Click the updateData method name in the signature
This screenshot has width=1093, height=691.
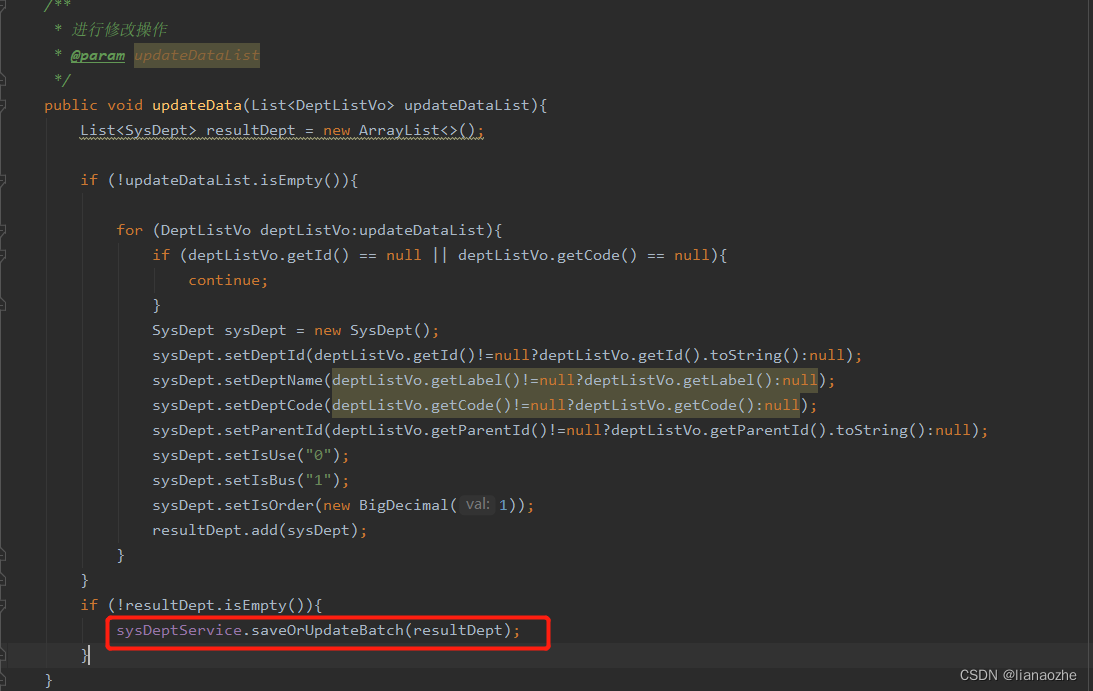(197, 105)
